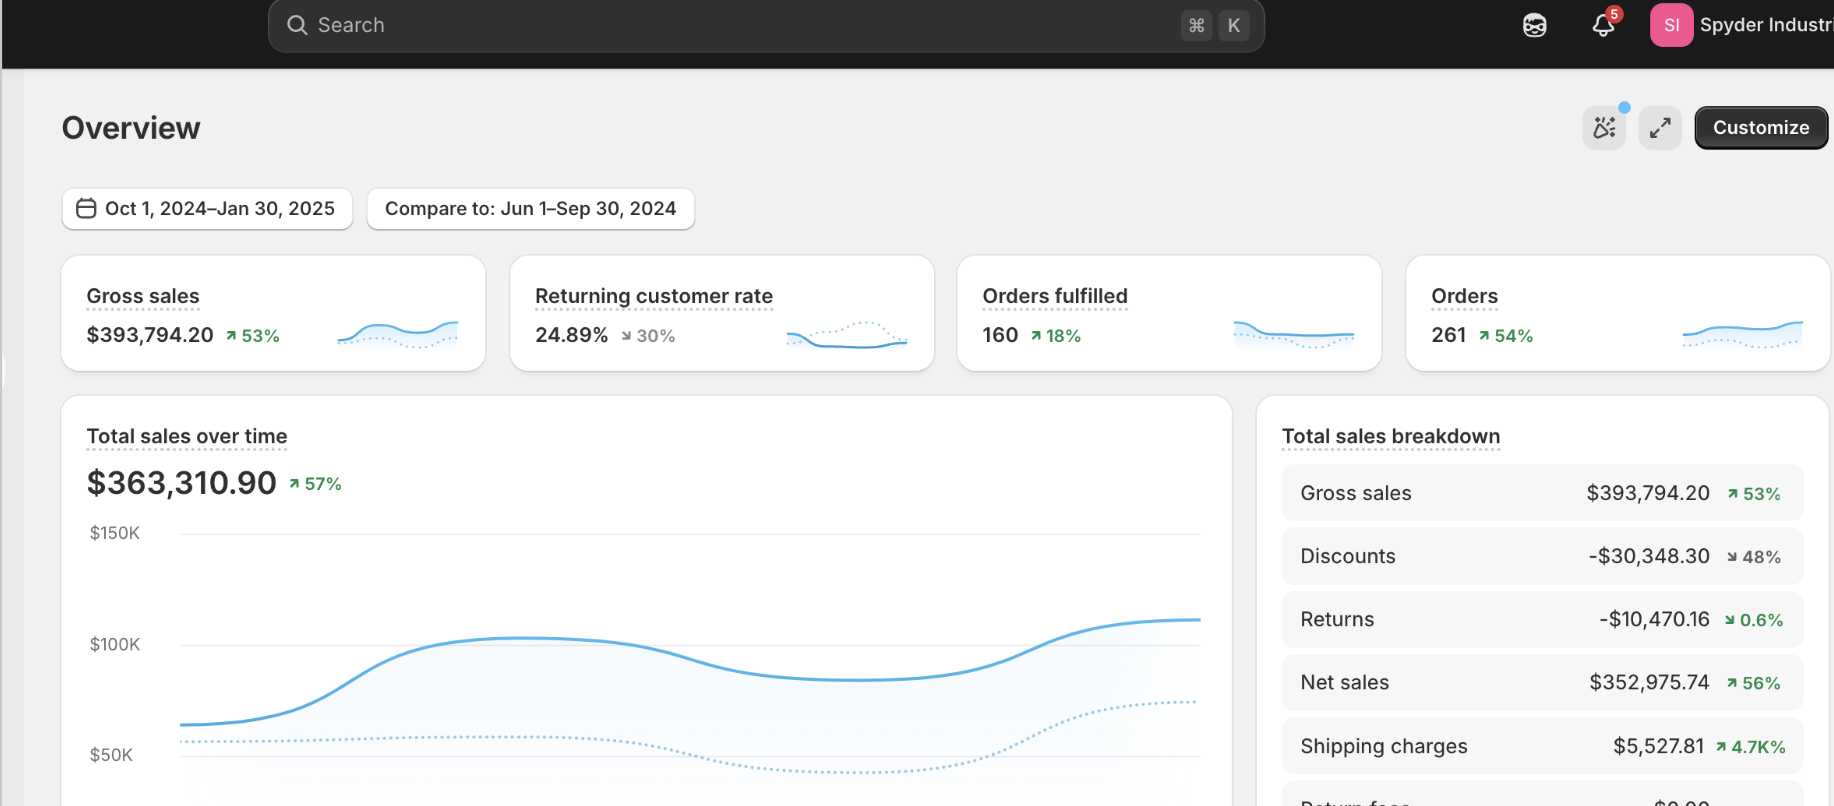
Task: Click the $5,527.81 shipping charges amount
Action: [x=1658, y=746]
